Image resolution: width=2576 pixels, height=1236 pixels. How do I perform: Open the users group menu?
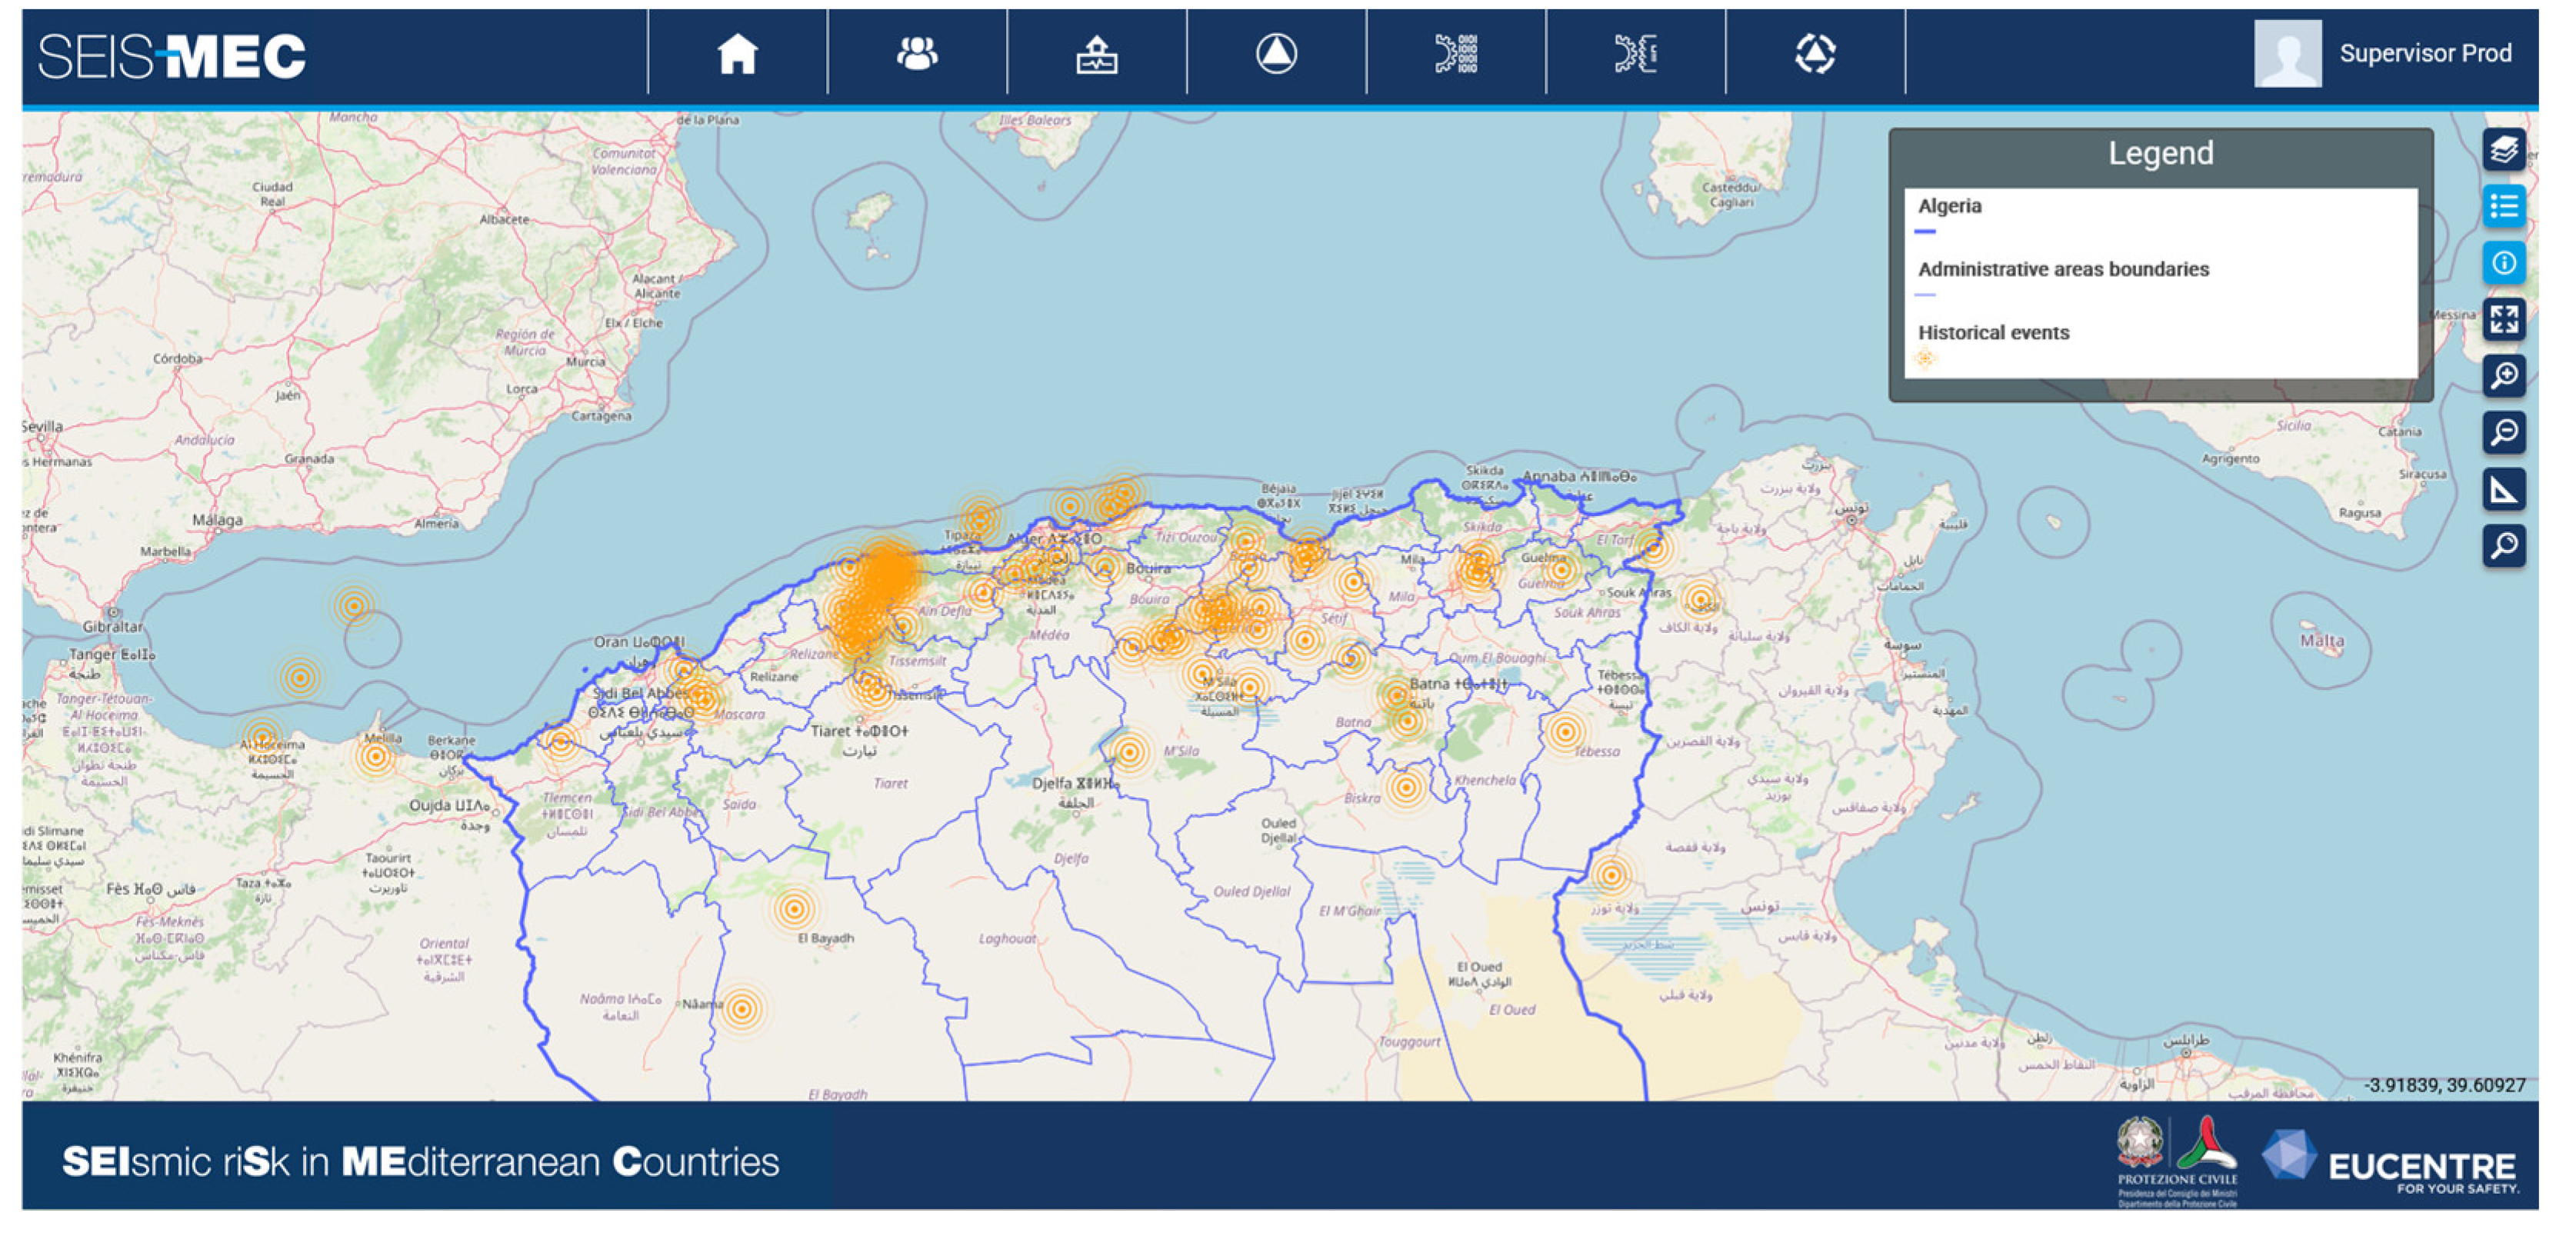coord(917,54)
